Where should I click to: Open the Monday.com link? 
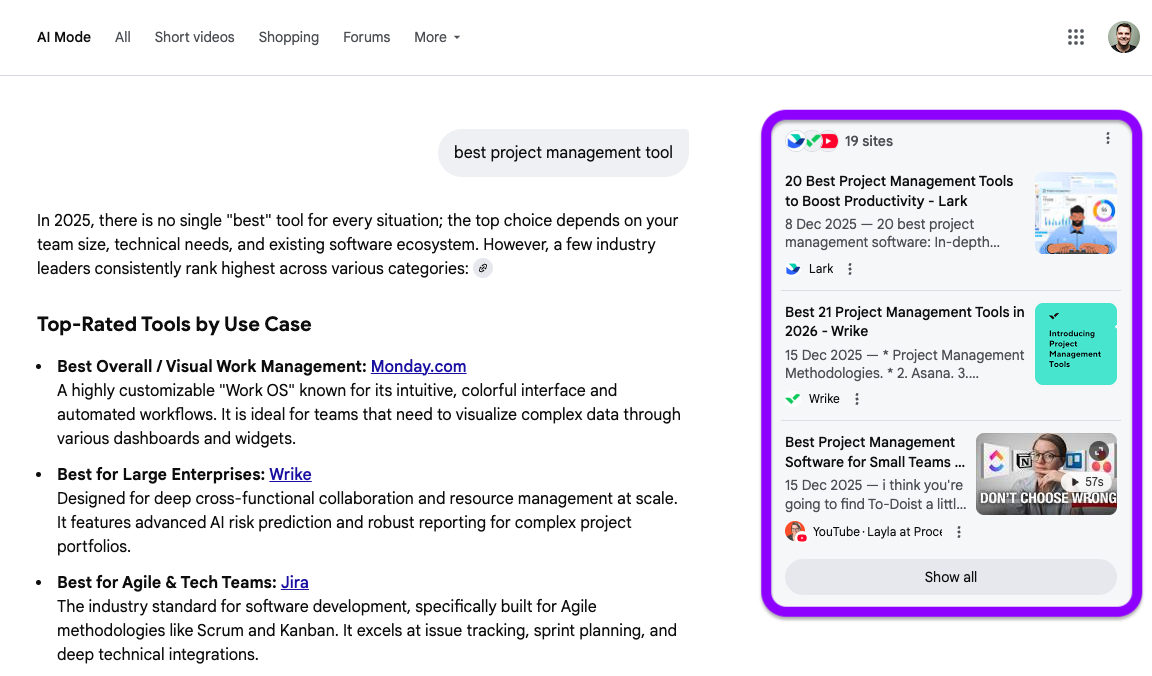tap(418, 366)
